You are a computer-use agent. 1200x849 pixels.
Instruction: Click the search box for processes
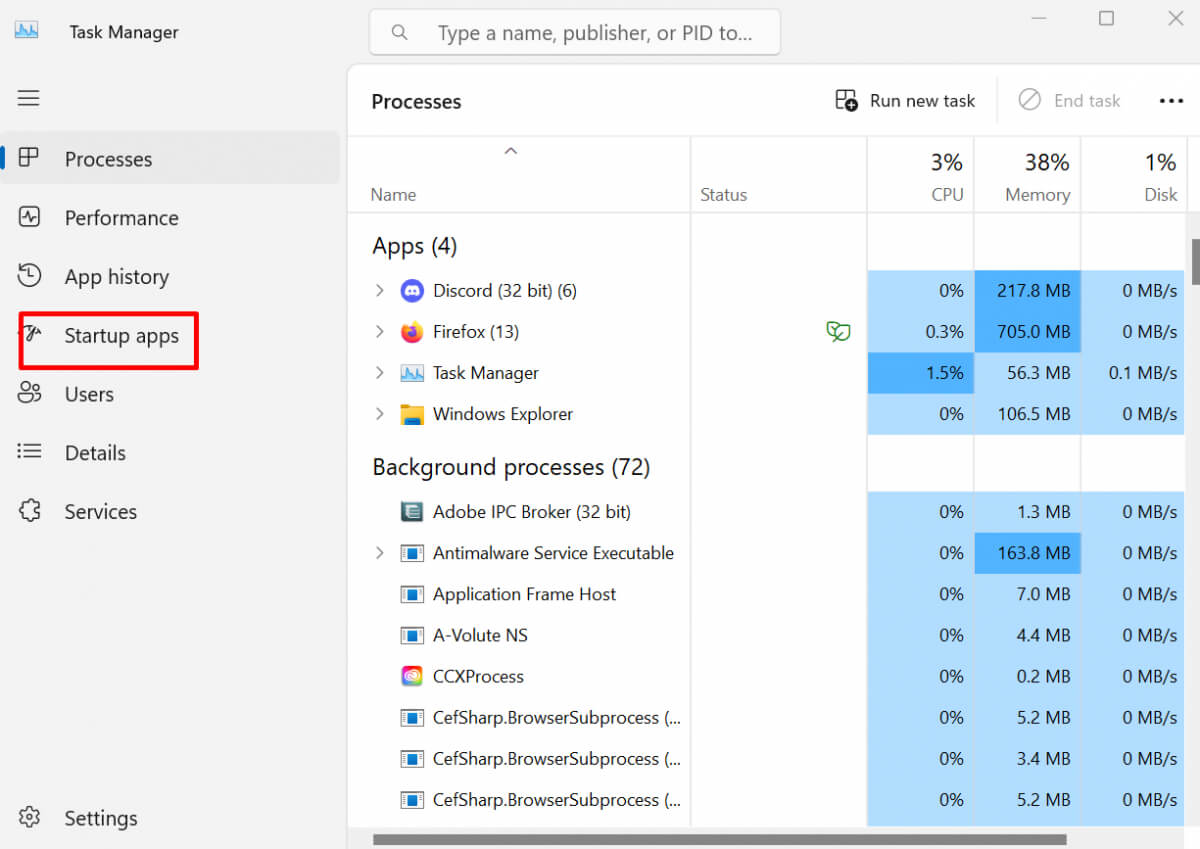[x=590, y=33]
